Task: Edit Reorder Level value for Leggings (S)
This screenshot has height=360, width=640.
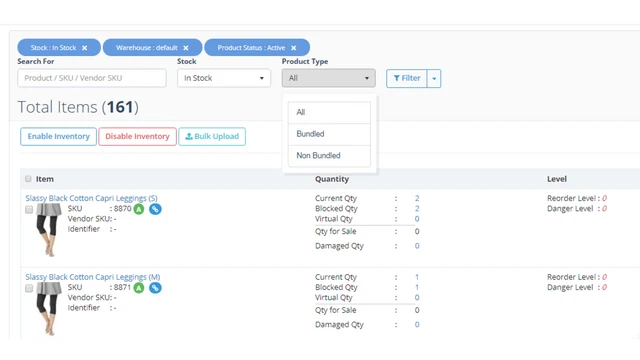Action: pyautogui.click(x=604, y=198)
